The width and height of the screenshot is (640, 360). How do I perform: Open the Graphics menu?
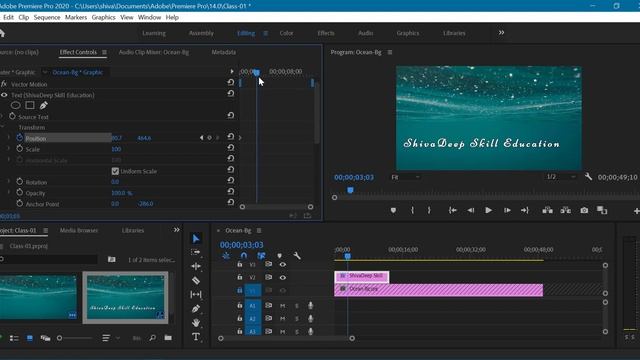pyautogui.click(x=103, y=17)
